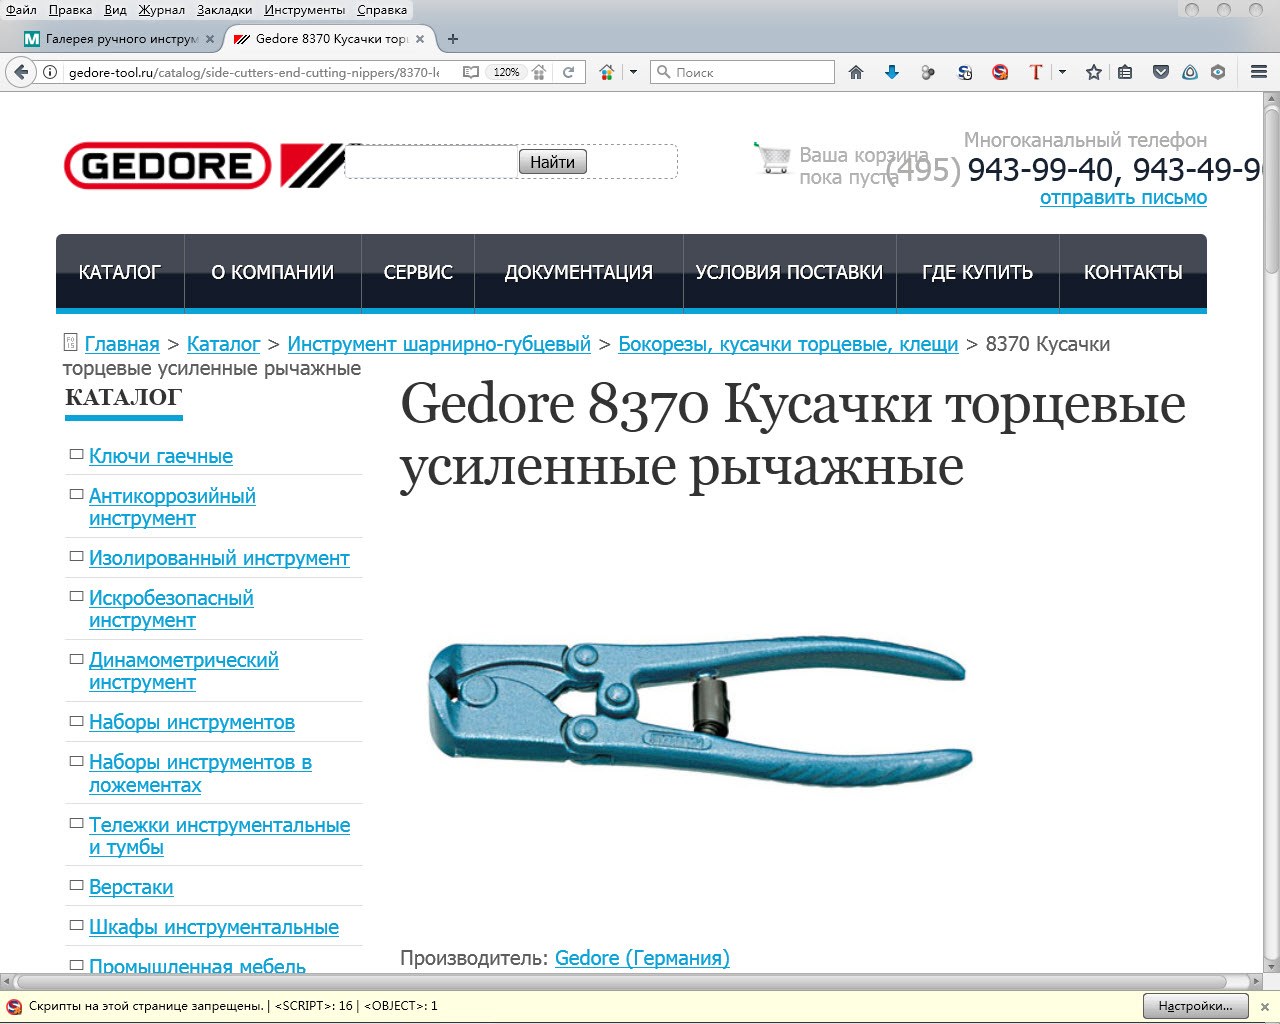This screenshot has height=1024, width=1280.
Task: Open О КОМПАНИИ navigation item
Action: 272,272
